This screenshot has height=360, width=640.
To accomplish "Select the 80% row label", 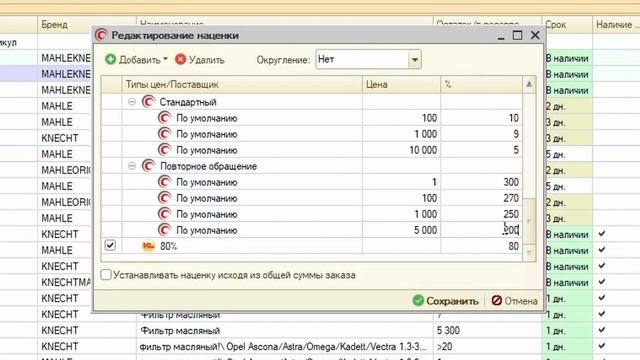I will [x=169, y=247].
